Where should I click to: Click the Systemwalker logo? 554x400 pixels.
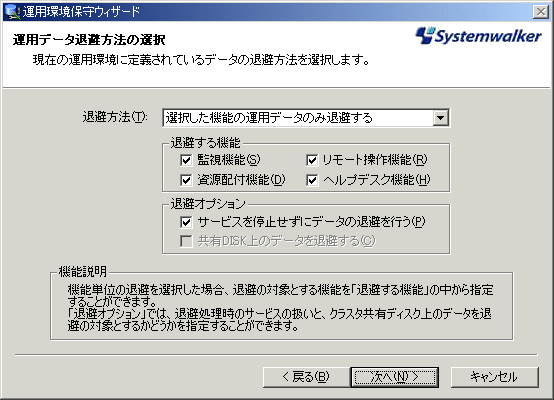coord(478,36)
